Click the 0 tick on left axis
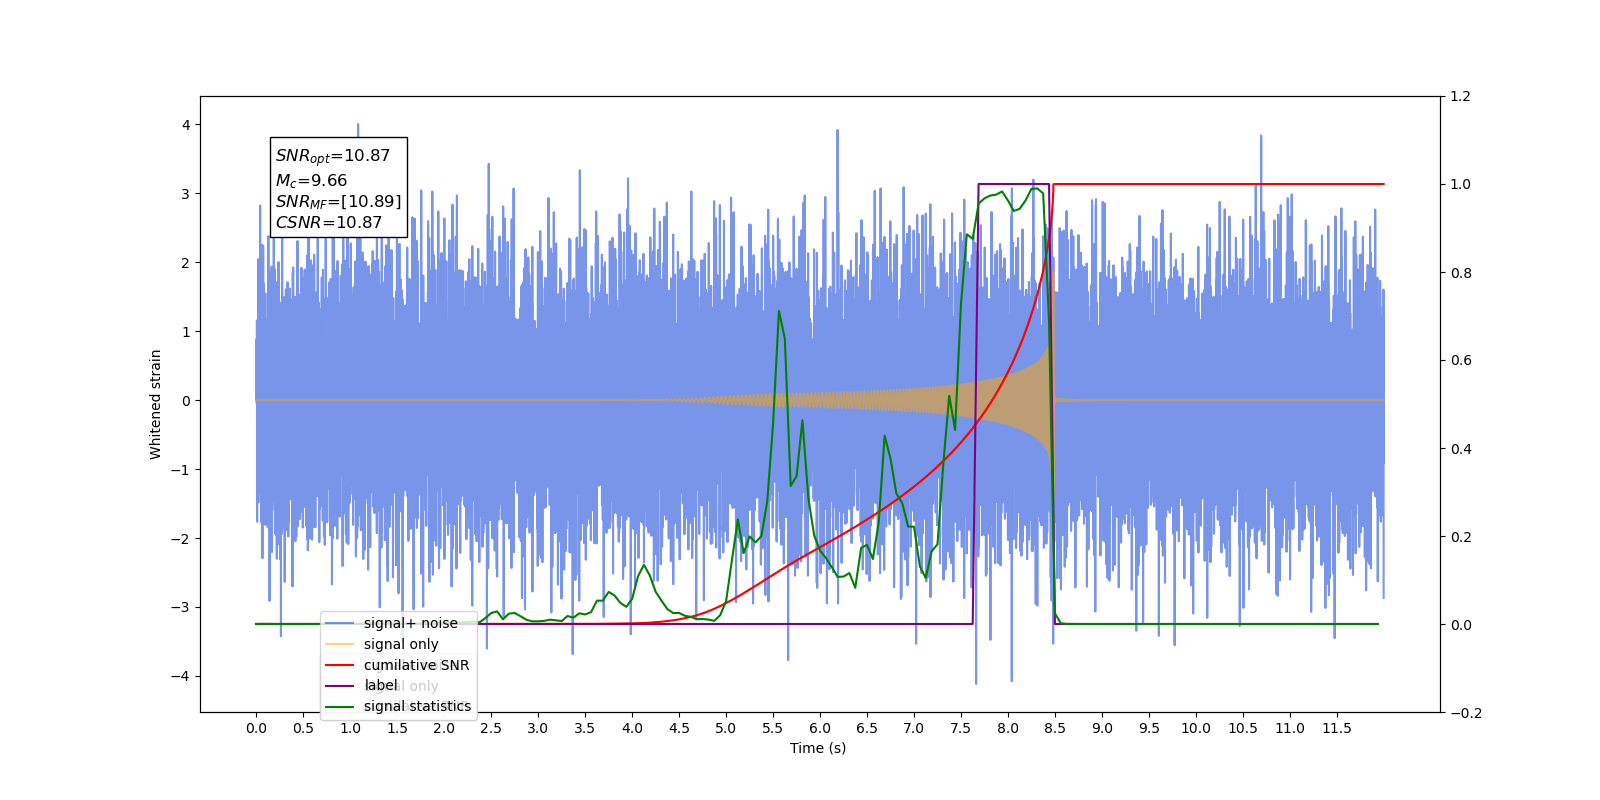The height and width of the screenshot is (800, 1600). (186, 401)
